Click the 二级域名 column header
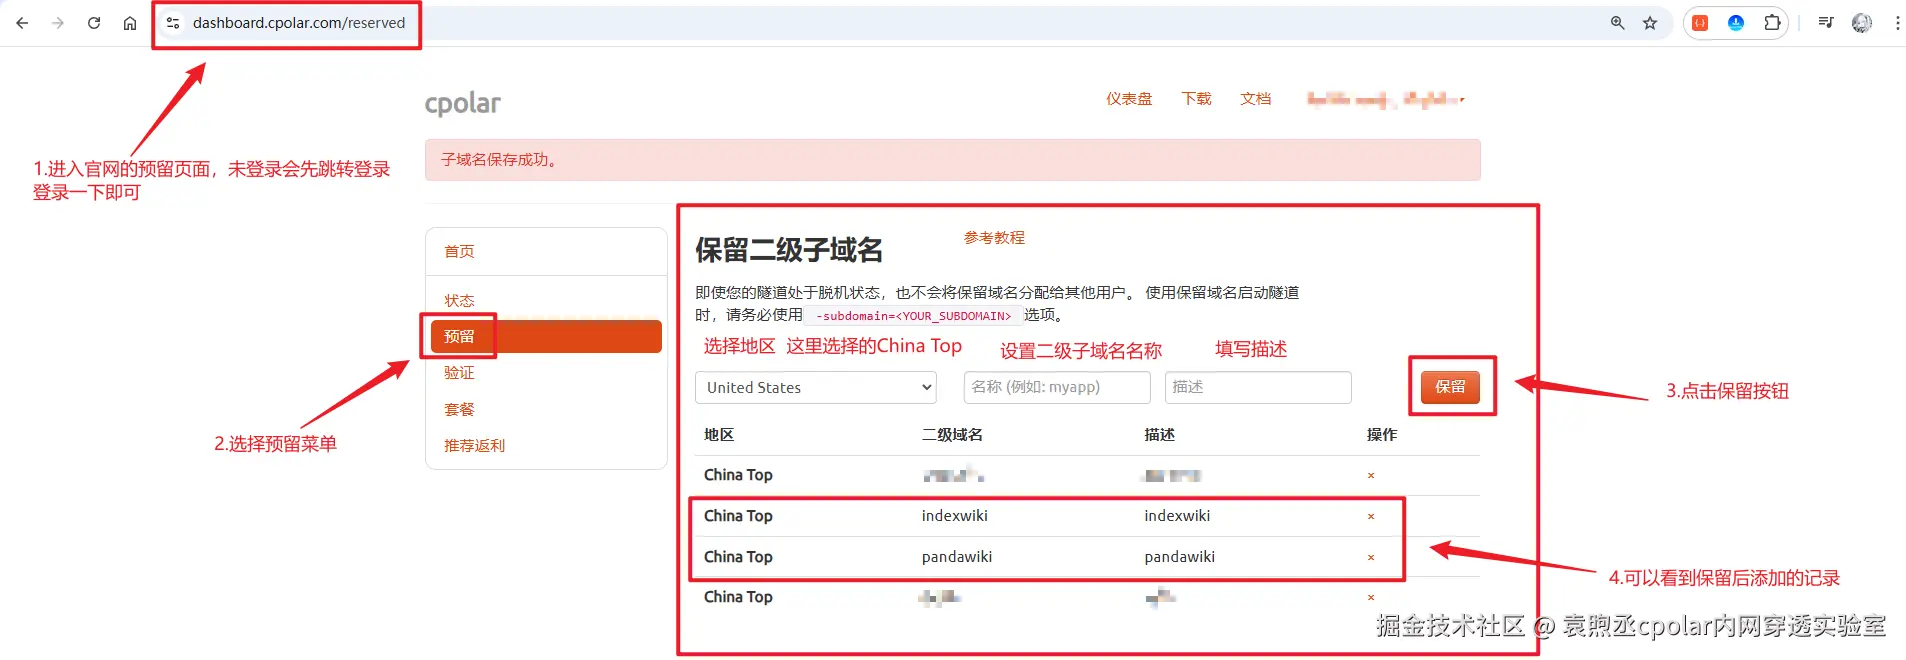 952,435
